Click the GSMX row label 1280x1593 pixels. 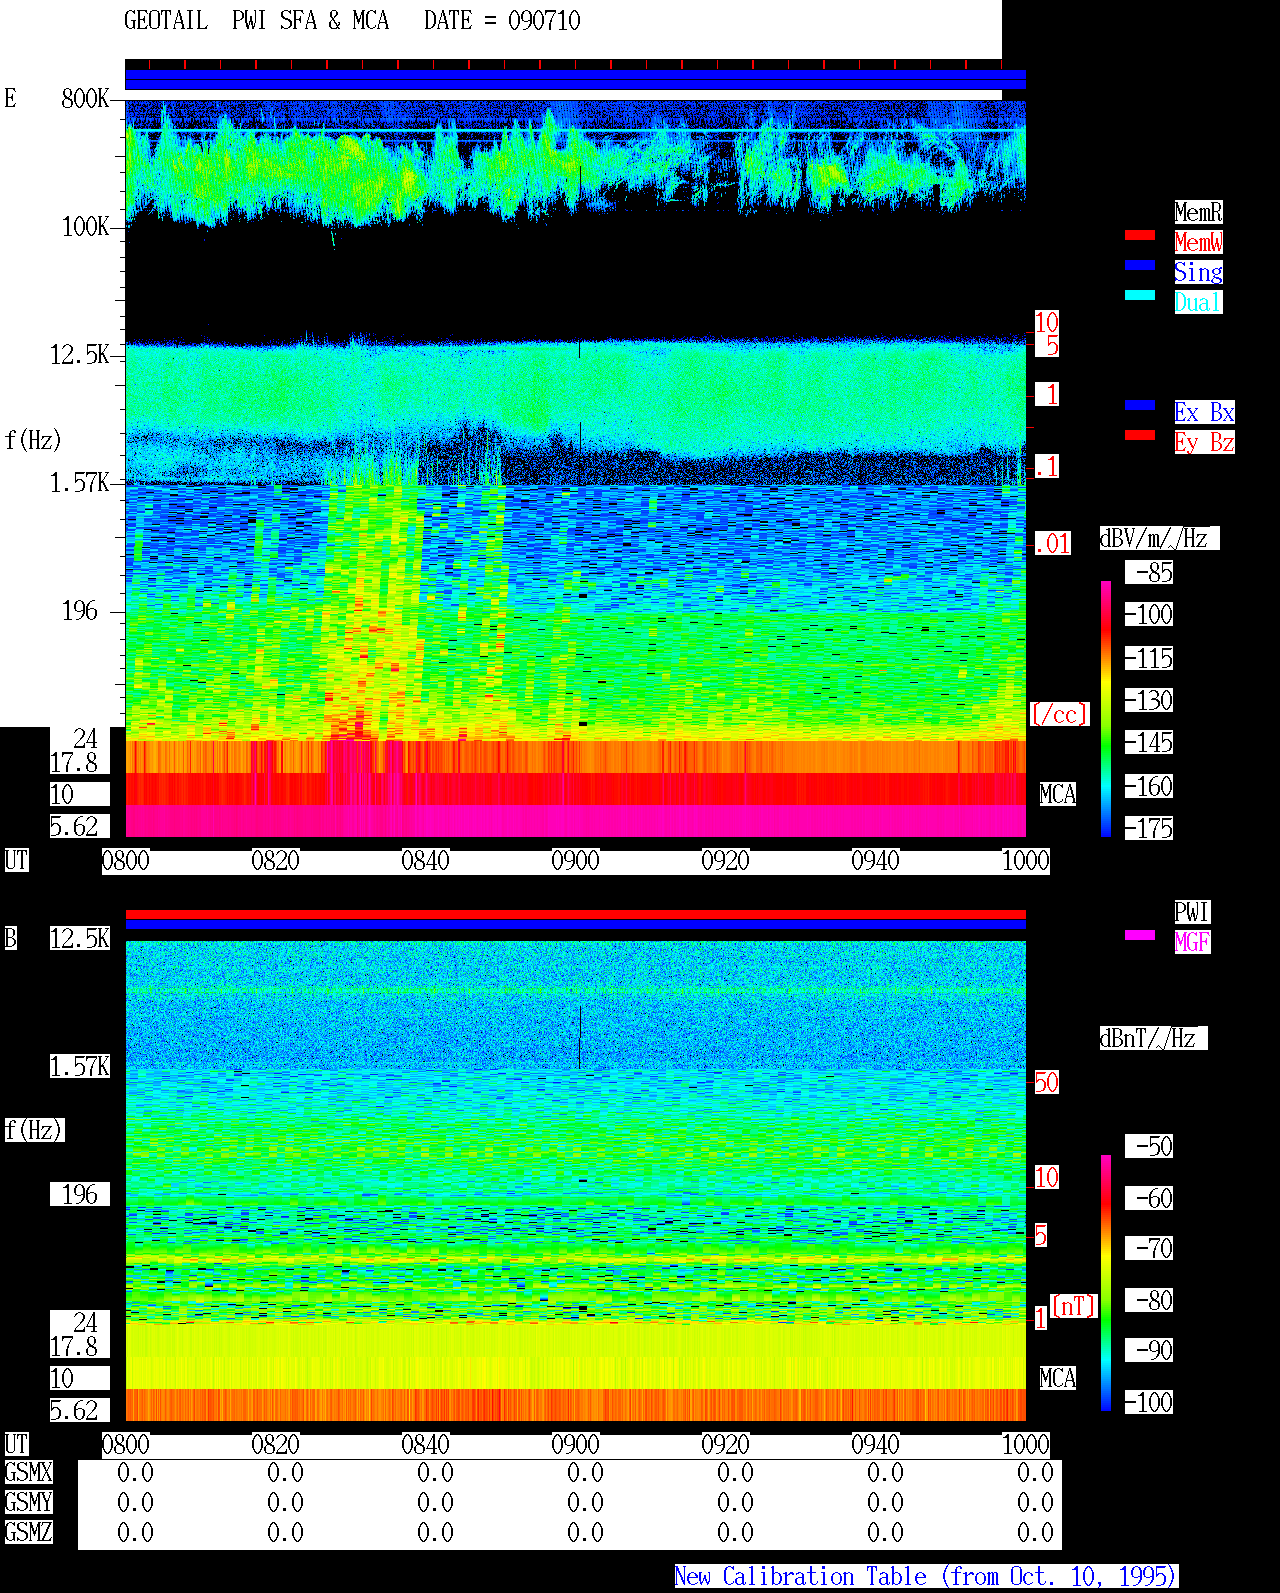pos(29,1473)
